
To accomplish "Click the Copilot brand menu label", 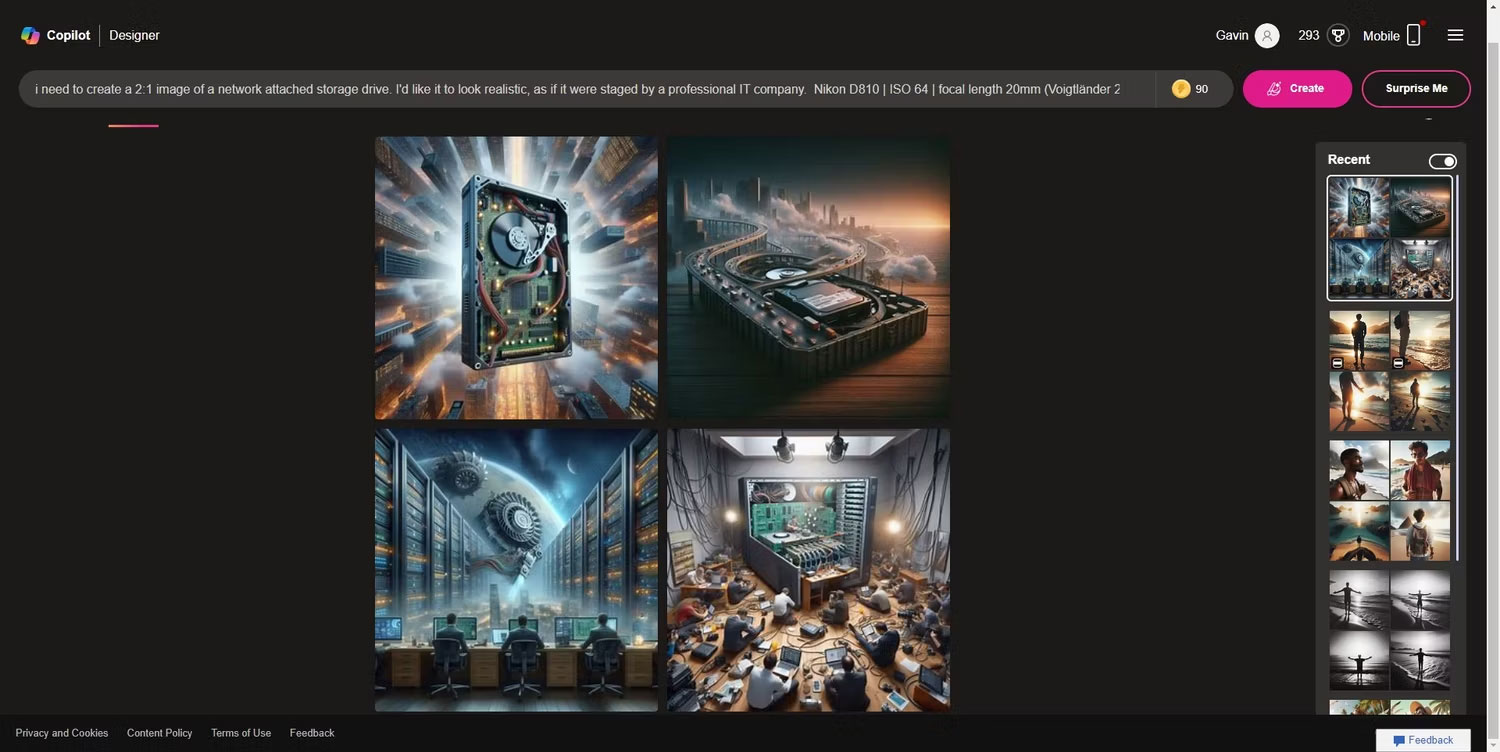I will [x=67, y=35].
